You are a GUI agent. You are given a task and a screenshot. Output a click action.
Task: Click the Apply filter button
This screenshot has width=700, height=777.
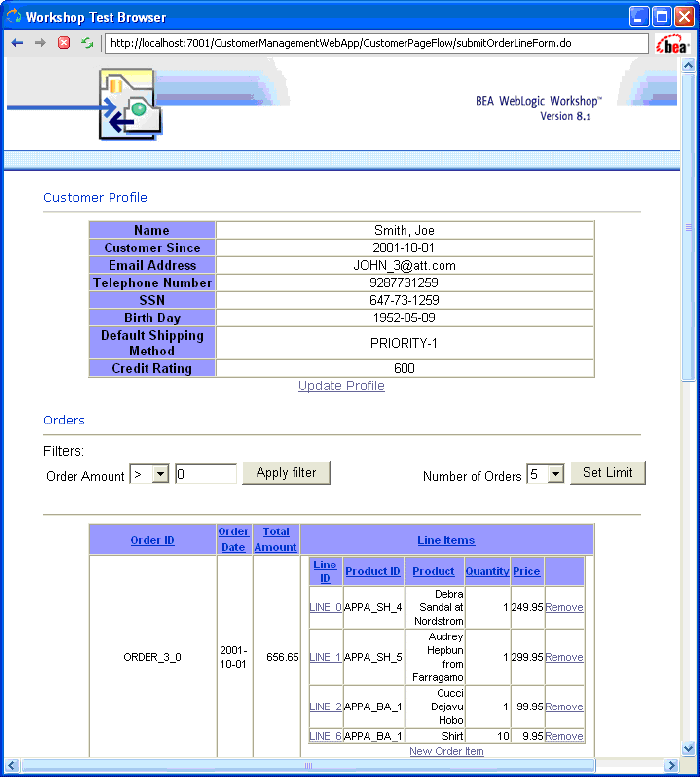286,473
